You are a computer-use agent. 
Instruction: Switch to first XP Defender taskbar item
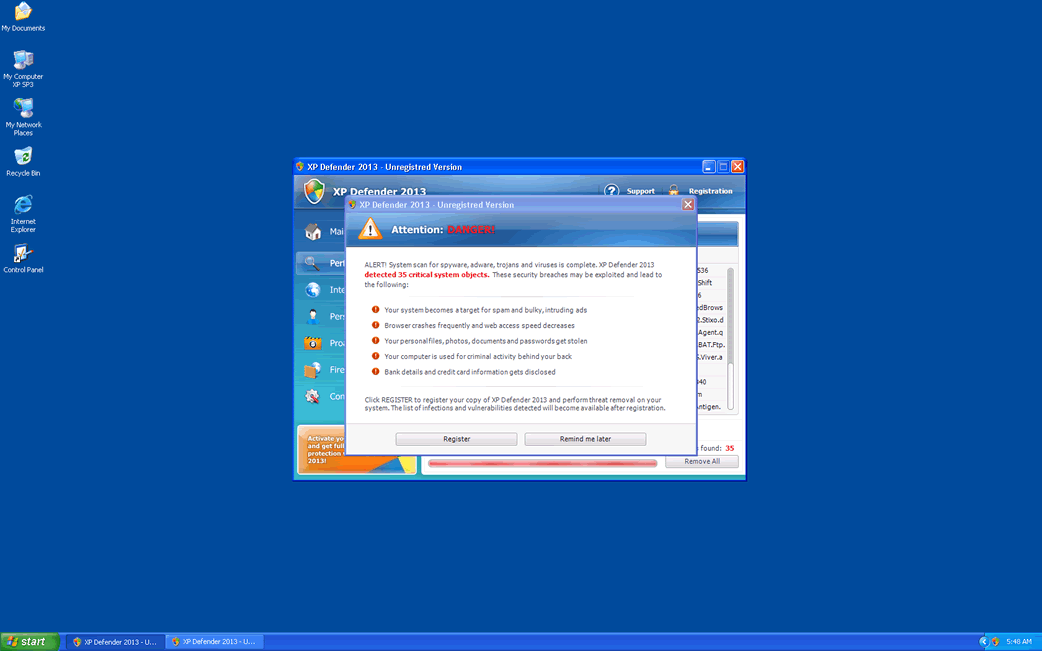[112, 642]
